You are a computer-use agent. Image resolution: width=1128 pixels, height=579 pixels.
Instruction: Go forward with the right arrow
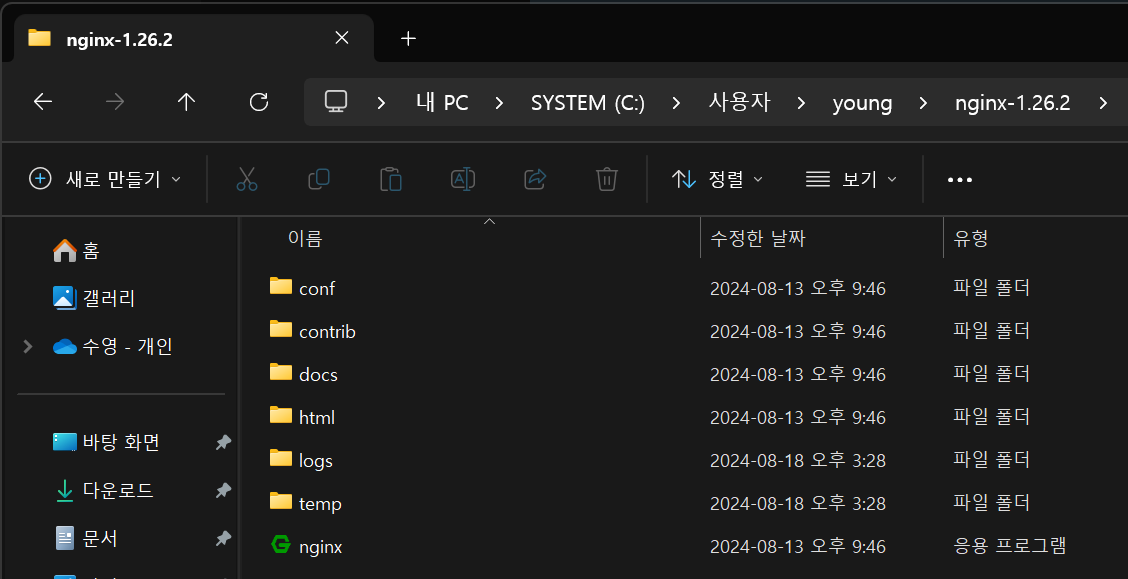click(x=114, y=102)
